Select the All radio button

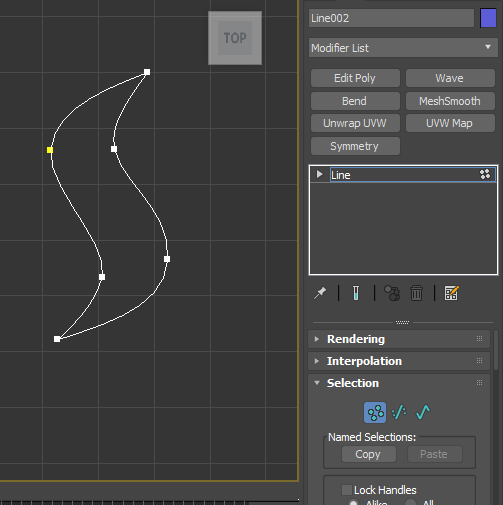[410, 503]
